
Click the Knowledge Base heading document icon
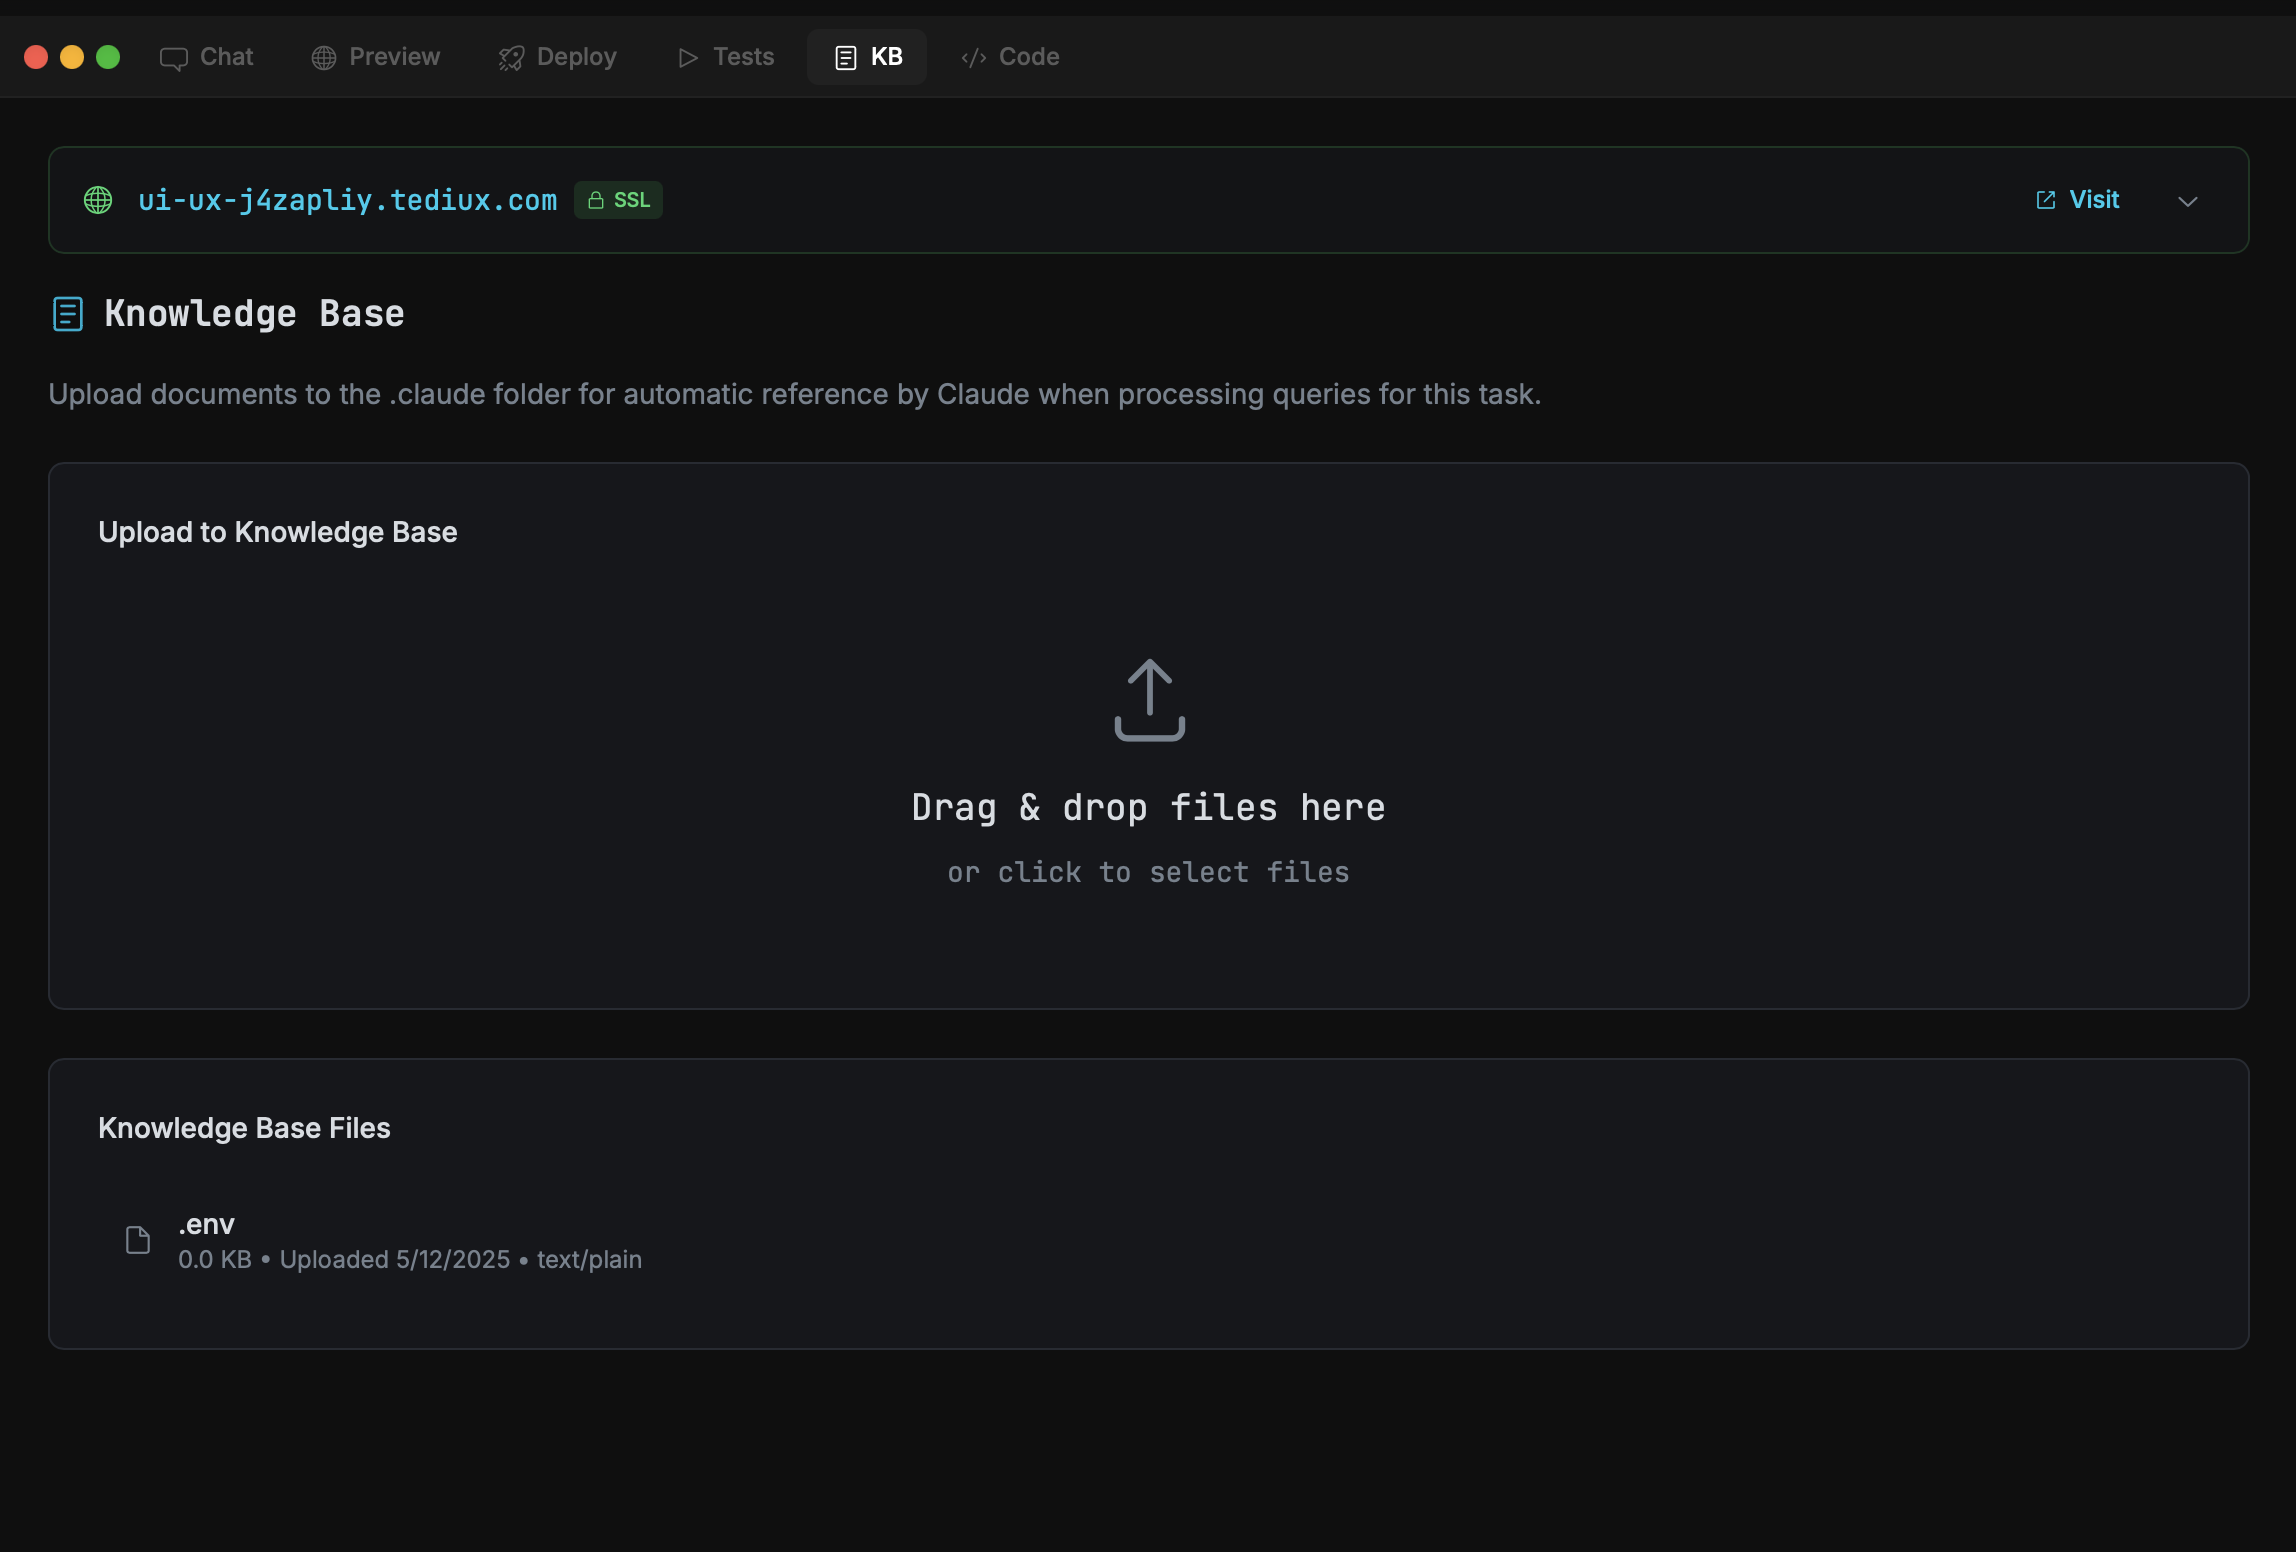point(67,314)
